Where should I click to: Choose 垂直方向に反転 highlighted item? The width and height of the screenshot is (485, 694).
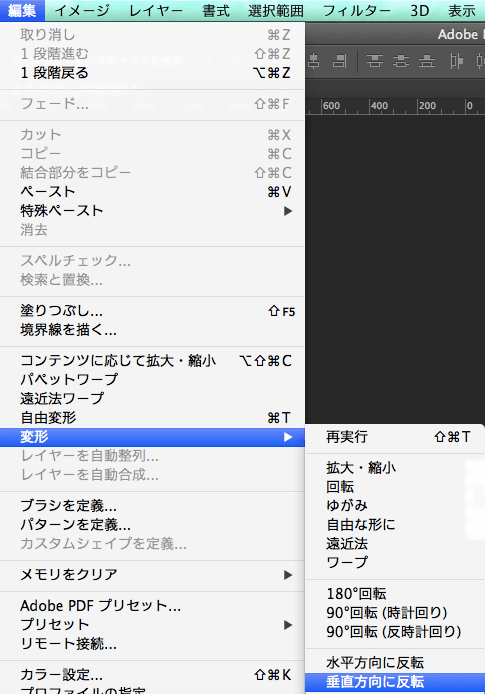[x=395, y=682]
